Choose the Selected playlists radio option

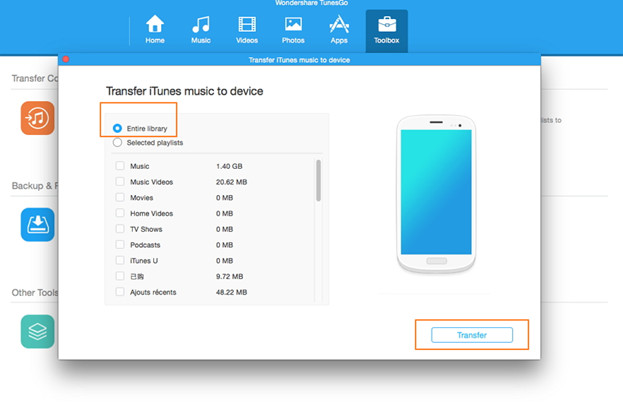point(118,143)
